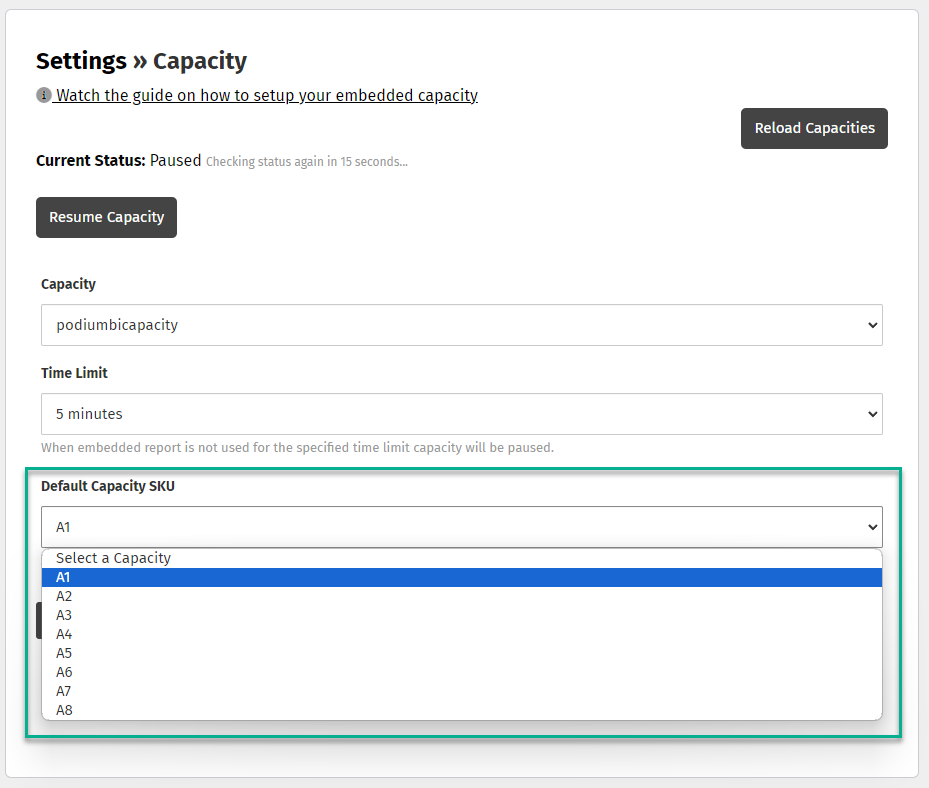
Task: Choose the 'Select a Capacity' placeholder option
Action: coord(113,558)
